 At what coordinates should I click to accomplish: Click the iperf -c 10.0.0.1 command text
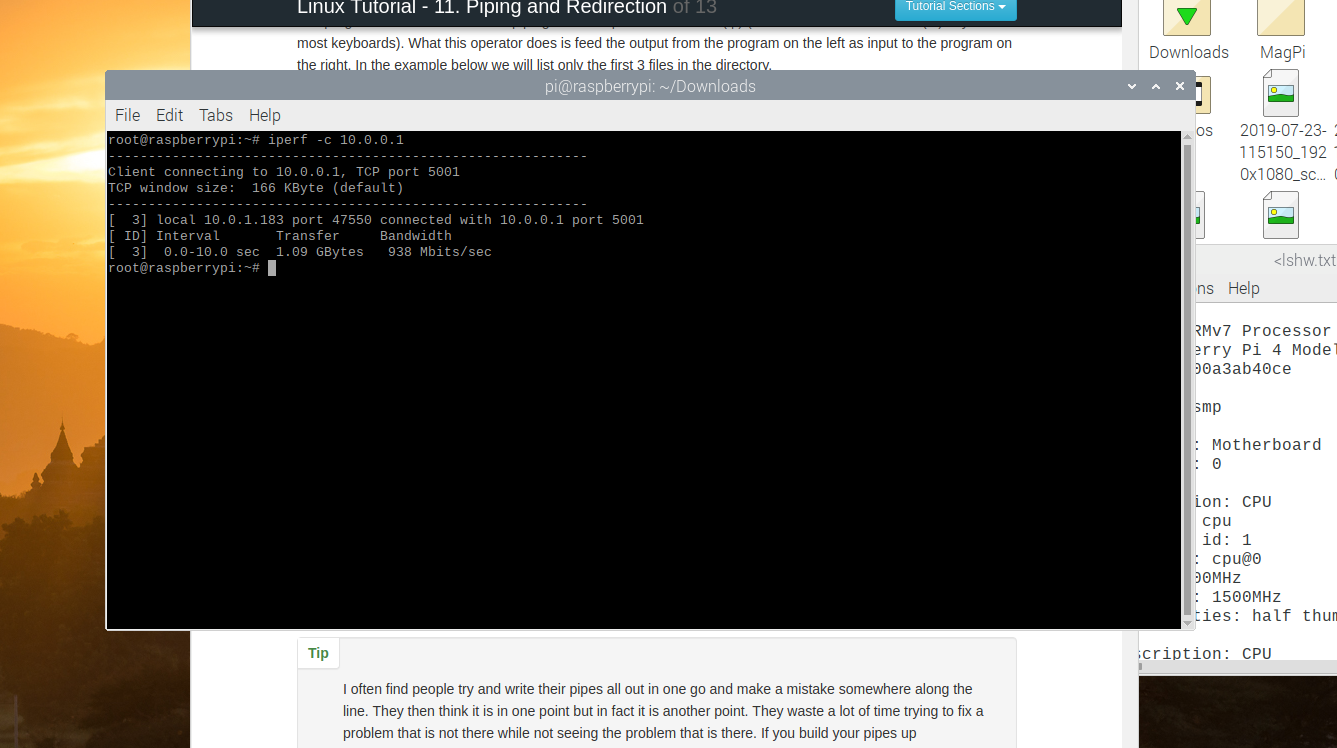click(x=336, y=140)
